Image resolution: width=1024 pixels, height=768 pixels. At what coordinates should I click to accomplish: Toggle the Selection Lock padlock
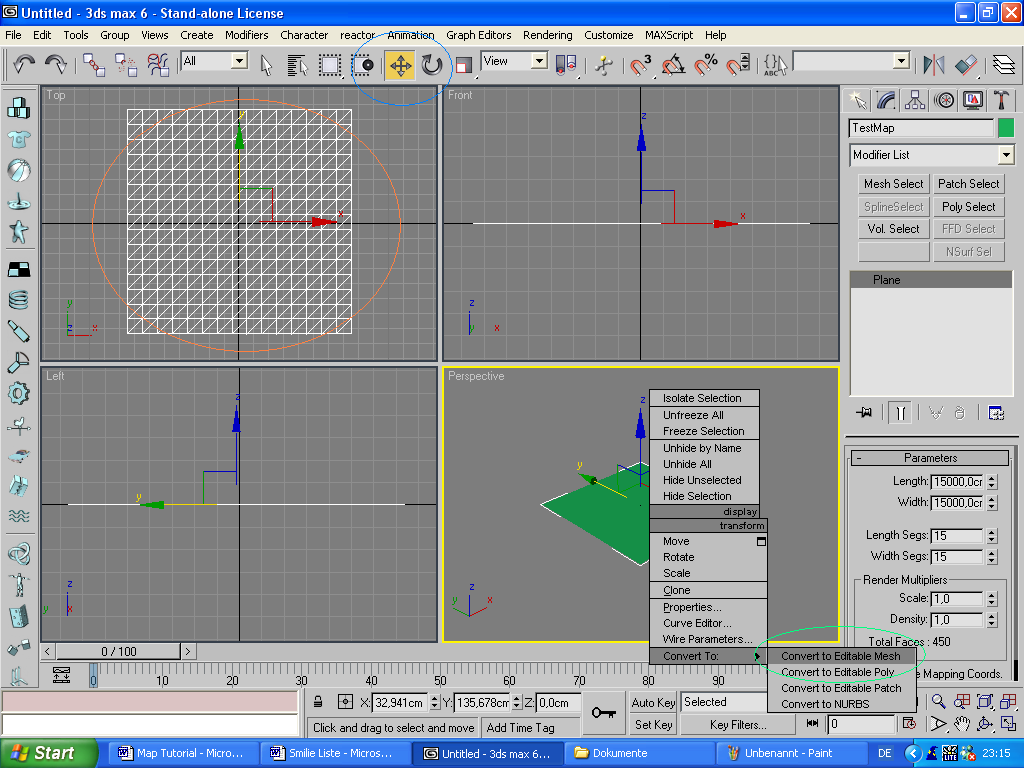[318, 702]
